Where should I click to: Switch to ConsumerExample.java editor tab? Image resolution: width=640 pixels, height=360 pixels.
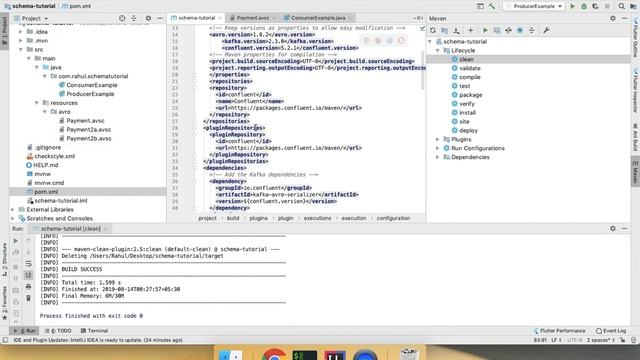[318, 18]
